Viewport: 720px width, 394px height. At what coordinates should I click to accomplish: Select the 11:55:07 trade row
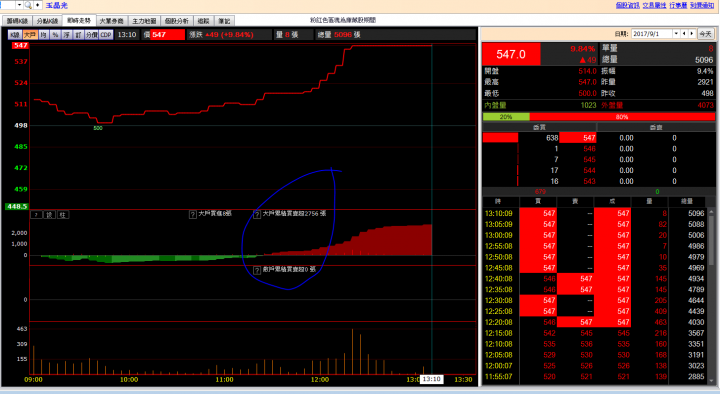[594, 377]
